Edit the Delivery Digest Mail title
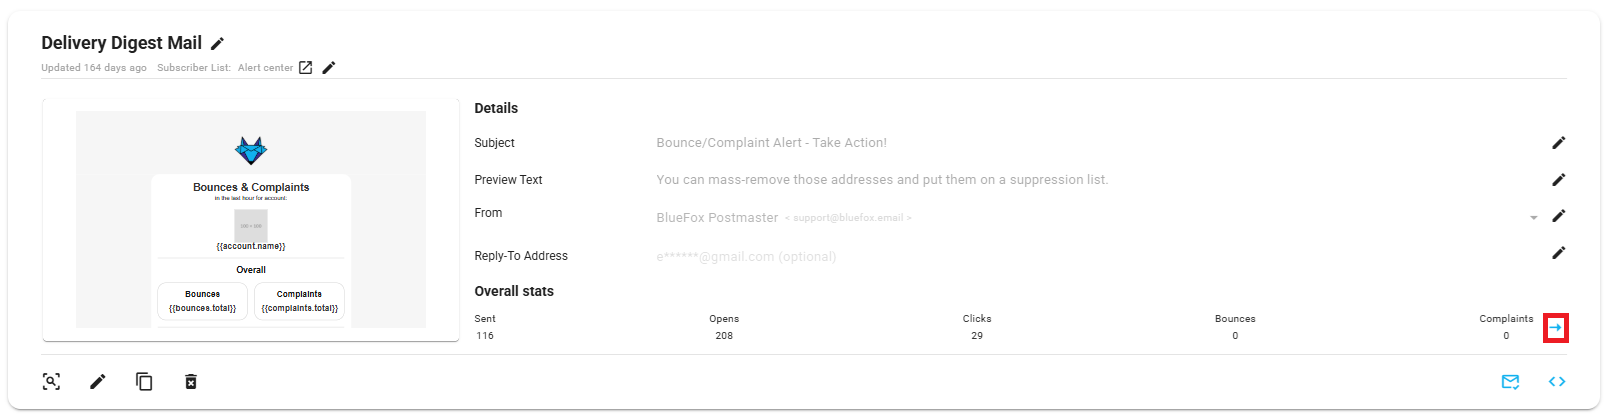 (x=217, y=43)
